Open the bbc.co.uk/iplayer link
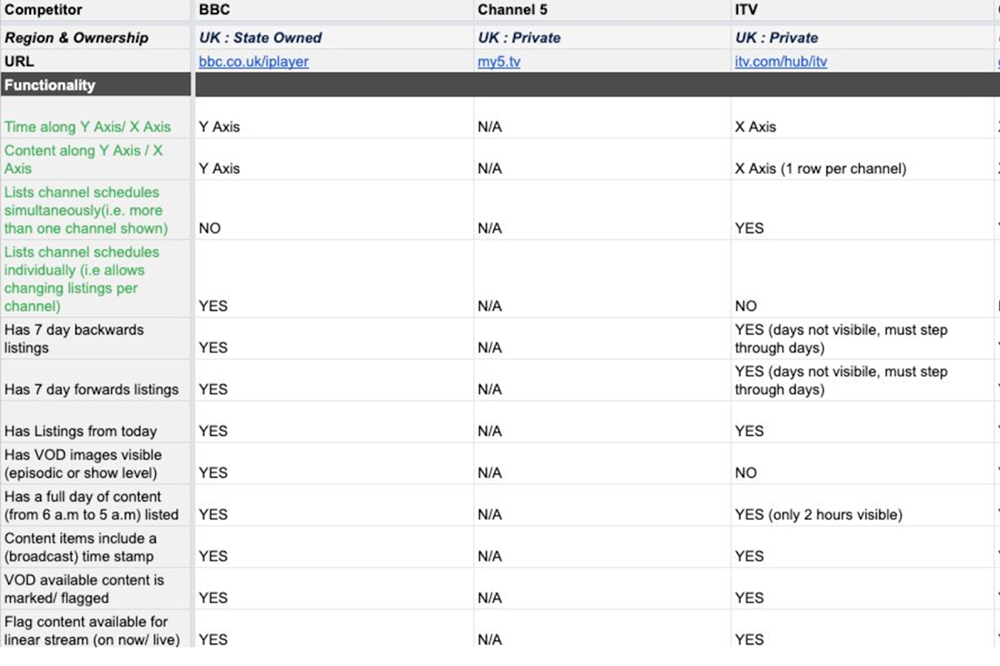Image resolution: width=1000 pixels, height=666 pixels. click(253, 61)
